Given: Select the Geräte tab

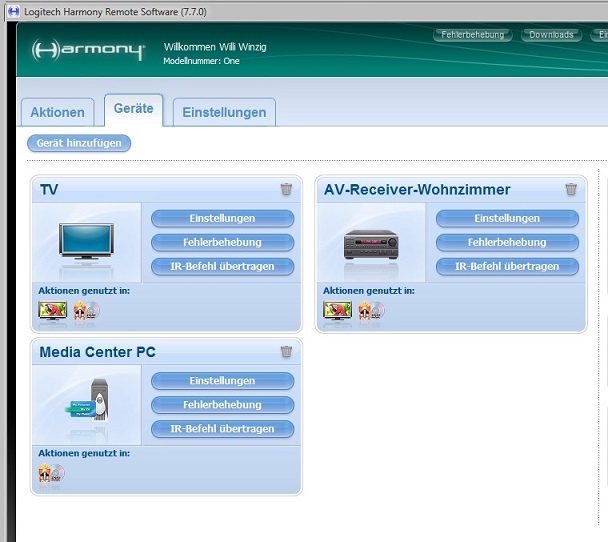Looking at the screenshot, I should point(133,109).
